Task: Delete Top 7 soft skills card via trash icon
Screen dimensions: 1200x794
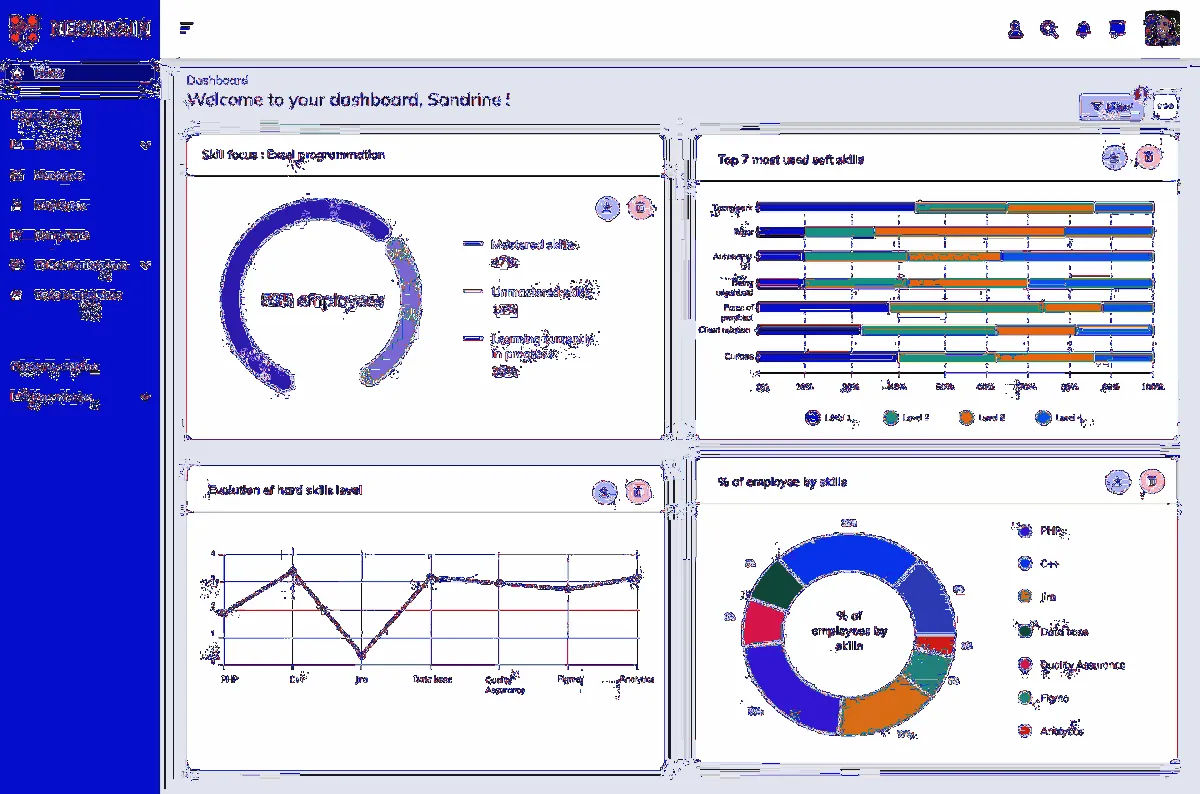Action: pyautogui.click(x=1150, y=158)
